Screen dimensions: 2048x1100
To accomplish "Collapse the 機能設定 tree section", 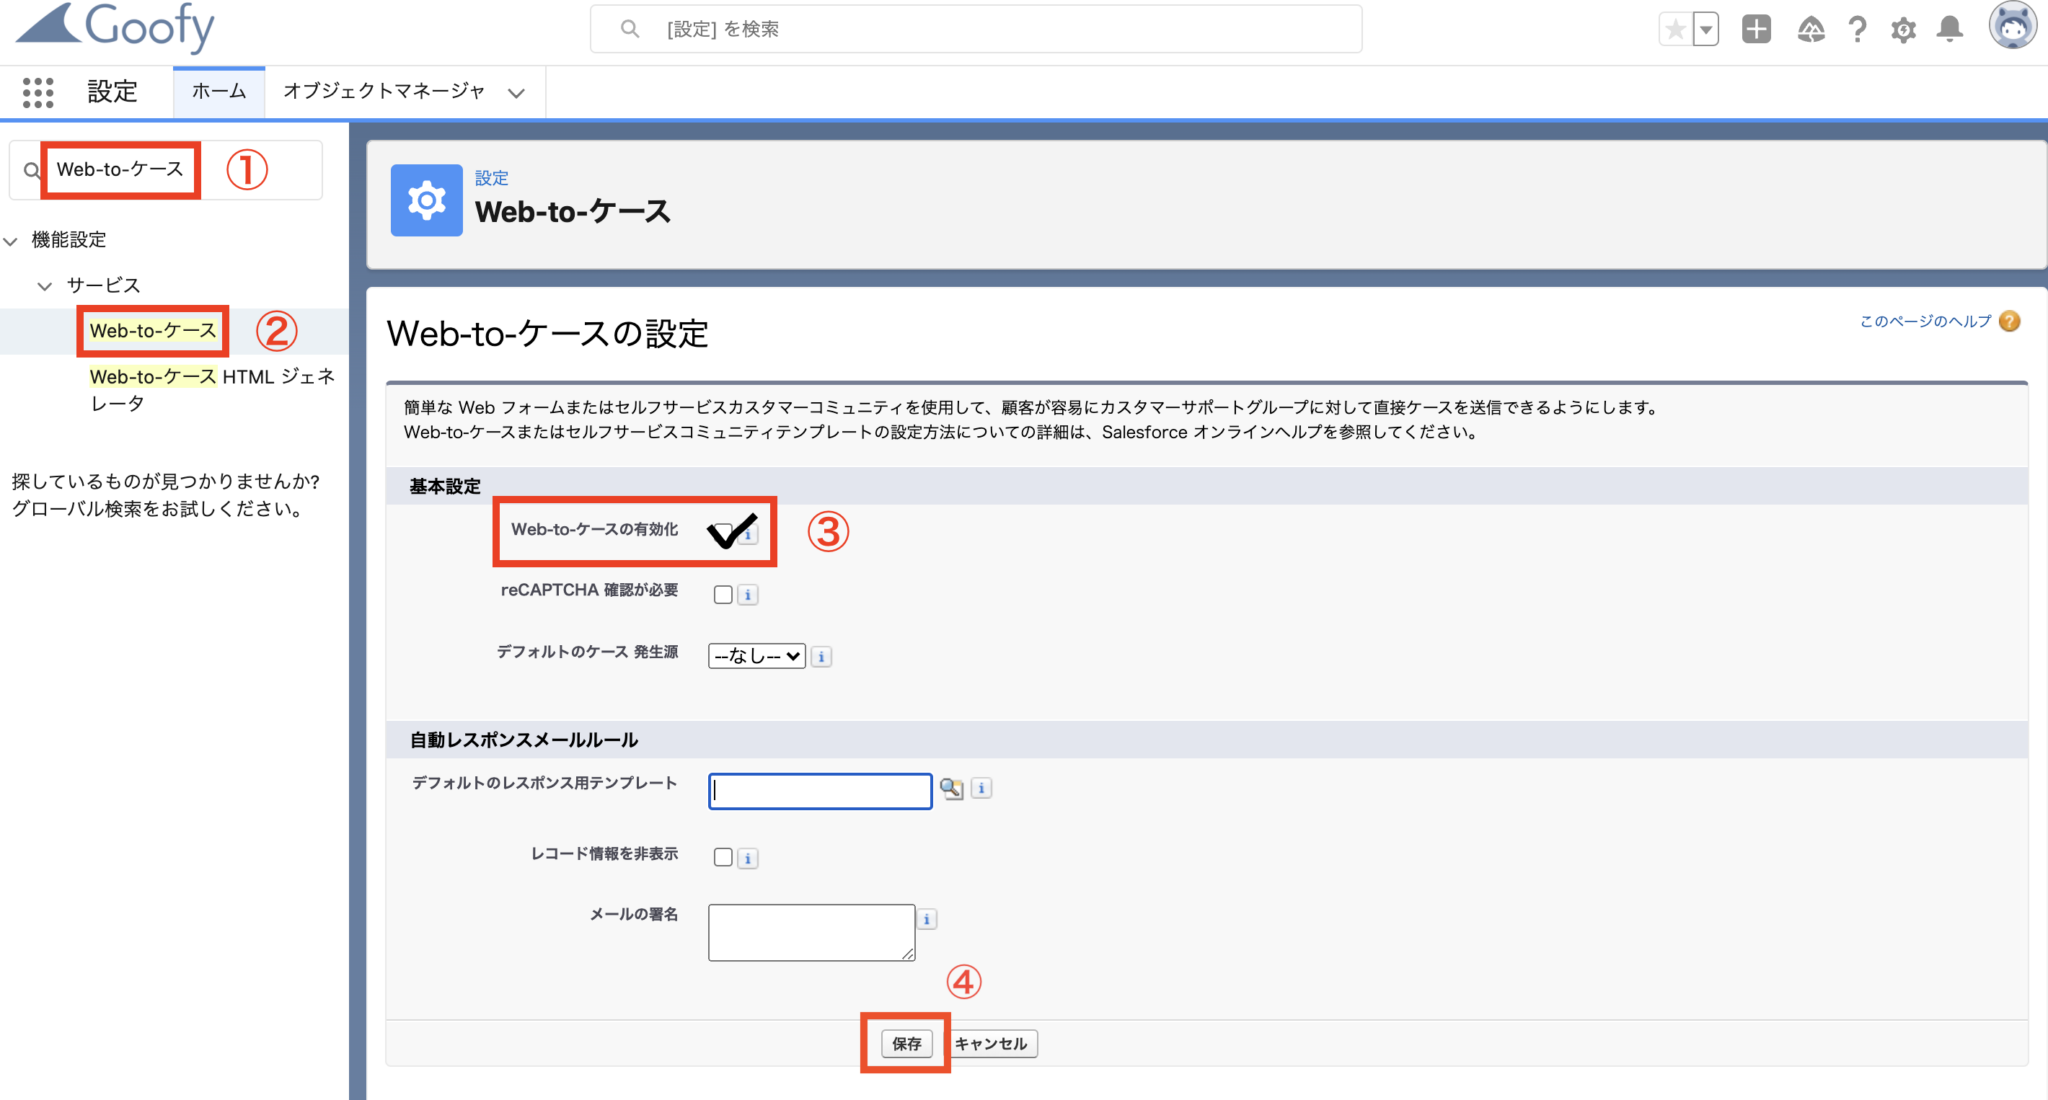I will [x=10, y=240].
